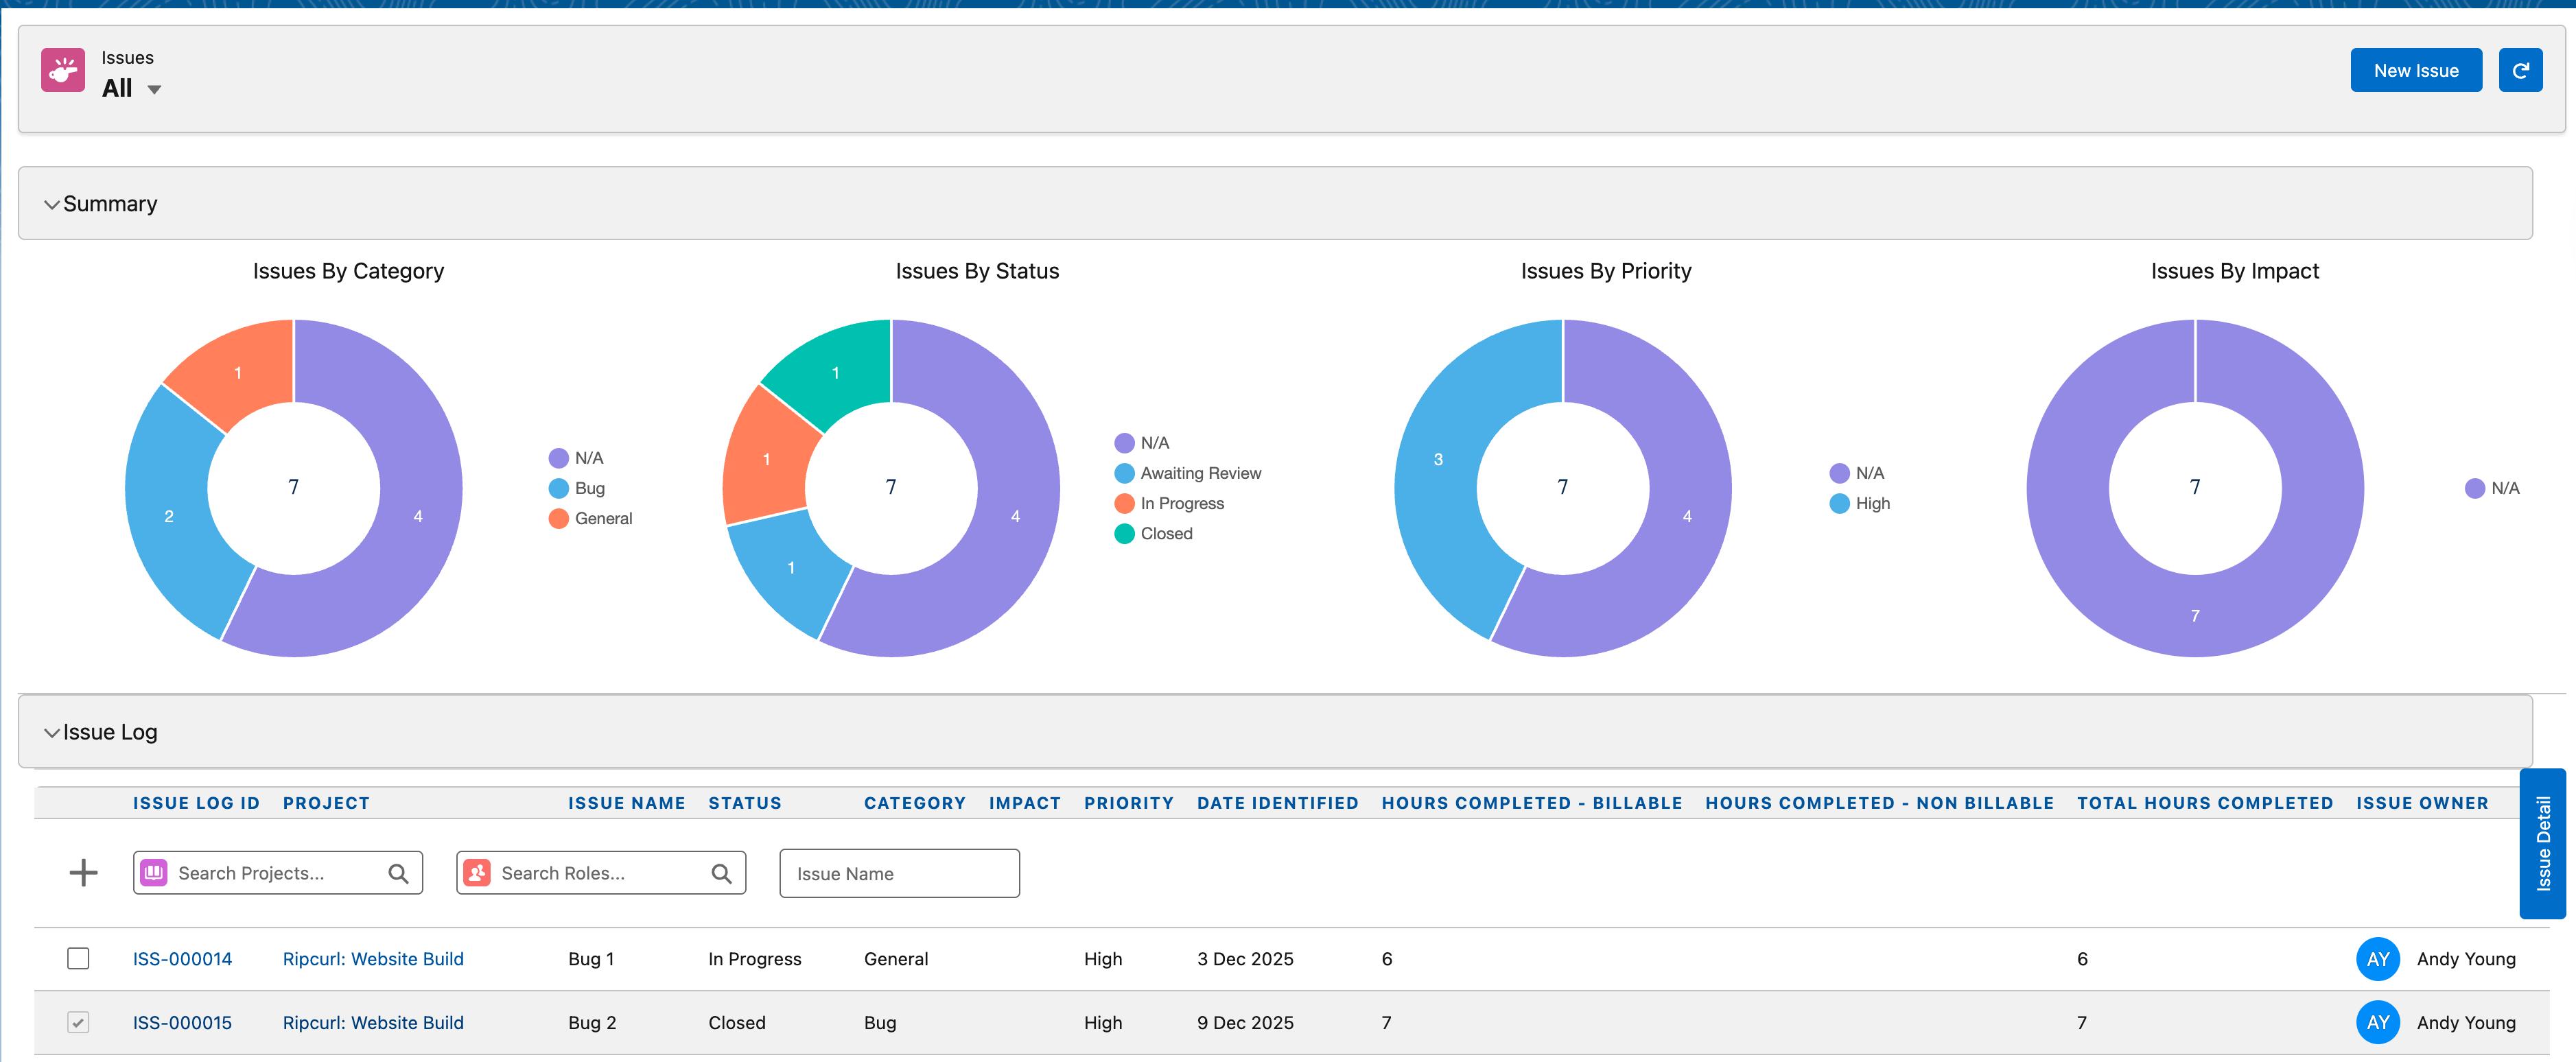Viewport: 2576px width, 1062px height.
Task: Toggle N/A legend swatch in Impact chart
Action: 2475,488
